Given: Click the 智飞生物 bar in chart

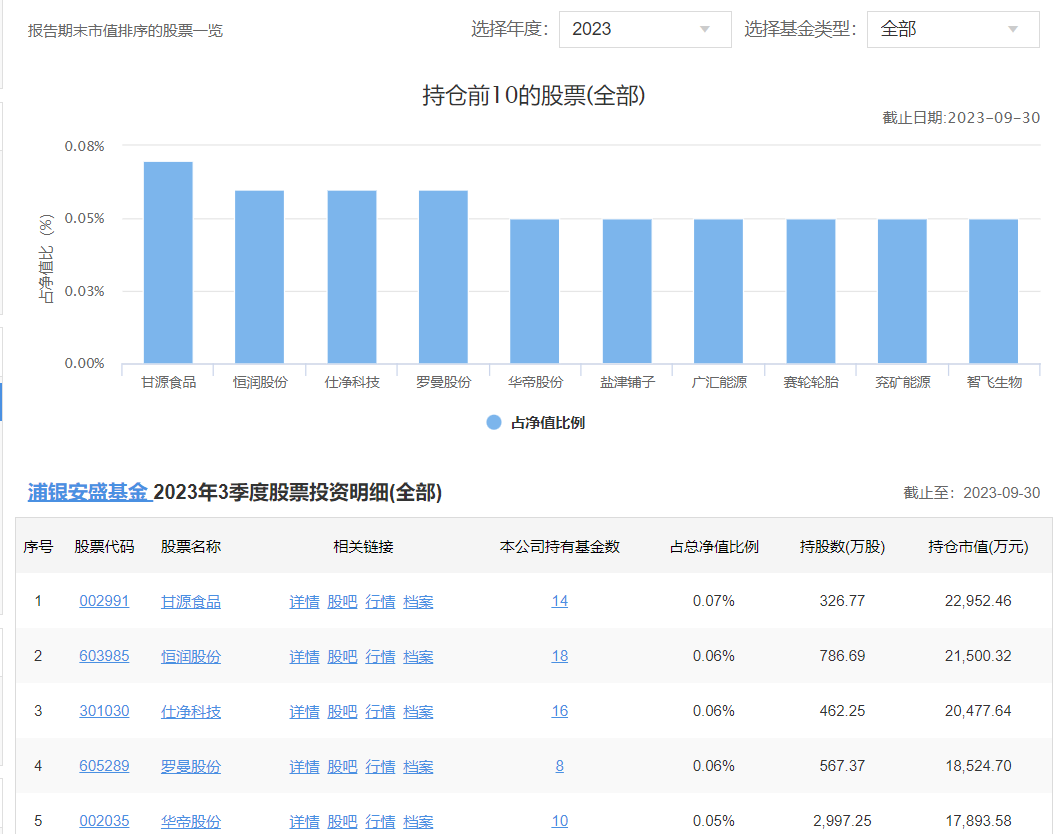Looking at the screenshot, I should pos(993,291).
